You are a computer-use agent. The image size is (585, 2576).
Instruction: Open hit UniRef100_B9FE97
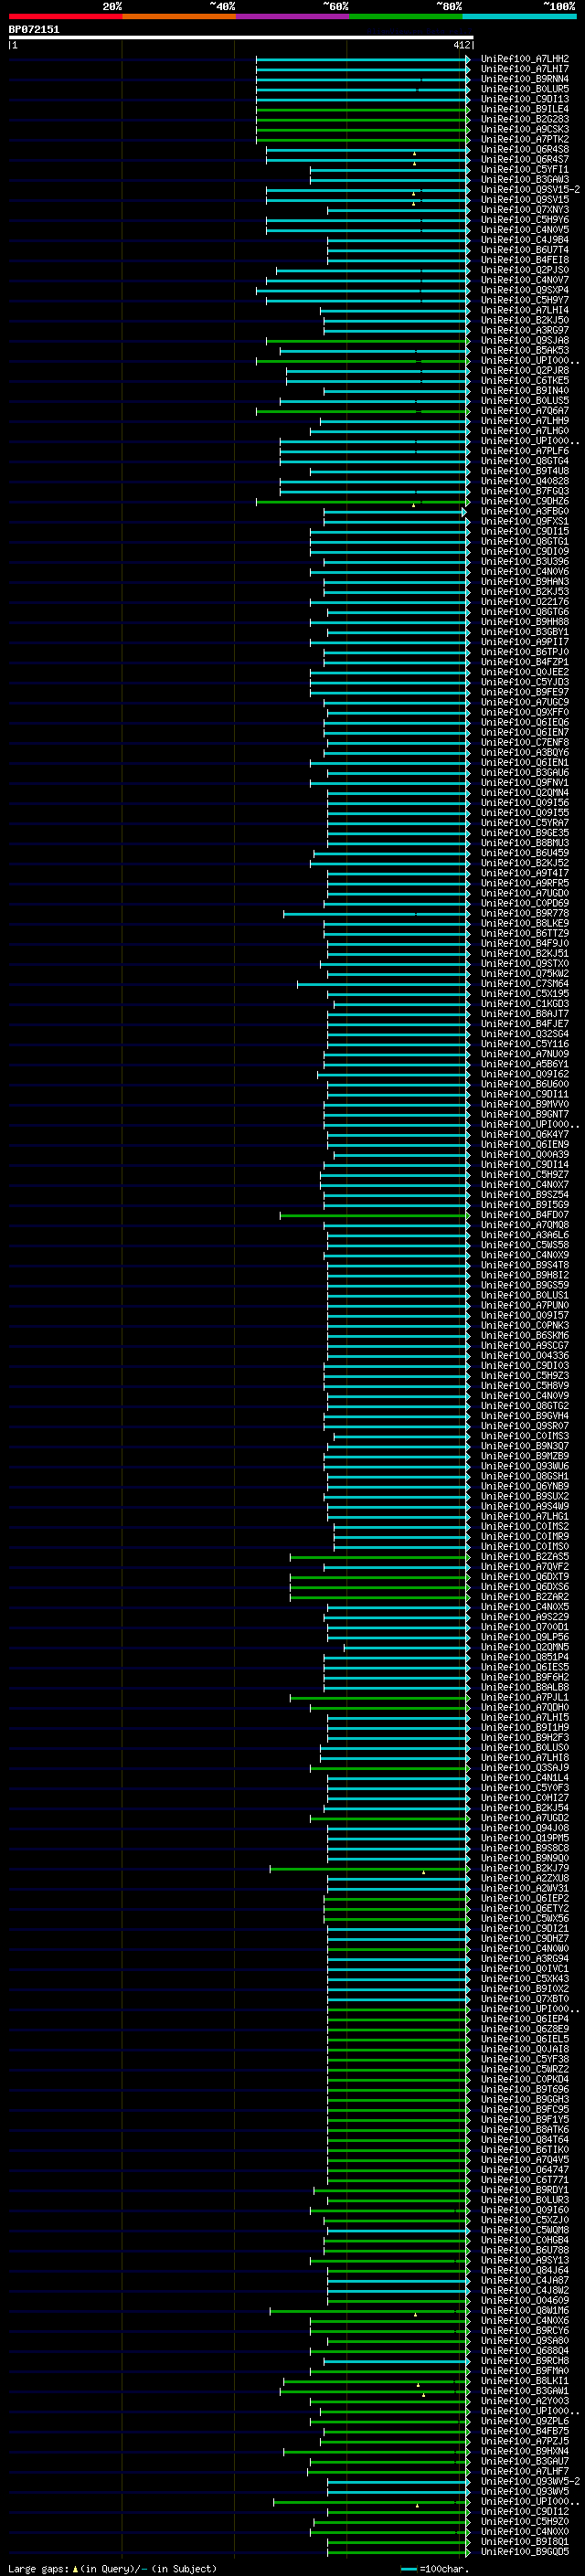[525, 692]
